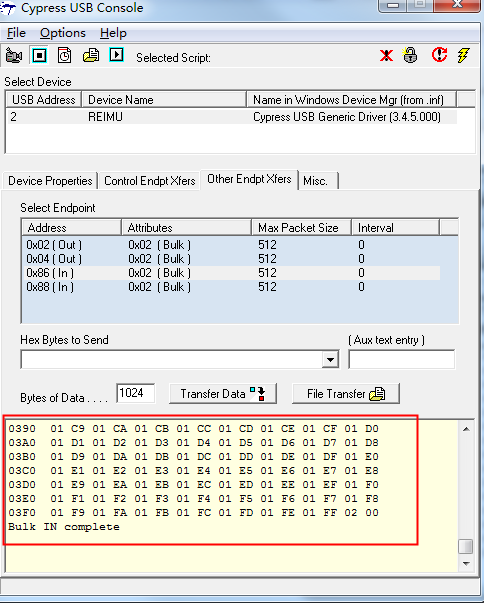Click the File Transfer button

pos(346,393)
